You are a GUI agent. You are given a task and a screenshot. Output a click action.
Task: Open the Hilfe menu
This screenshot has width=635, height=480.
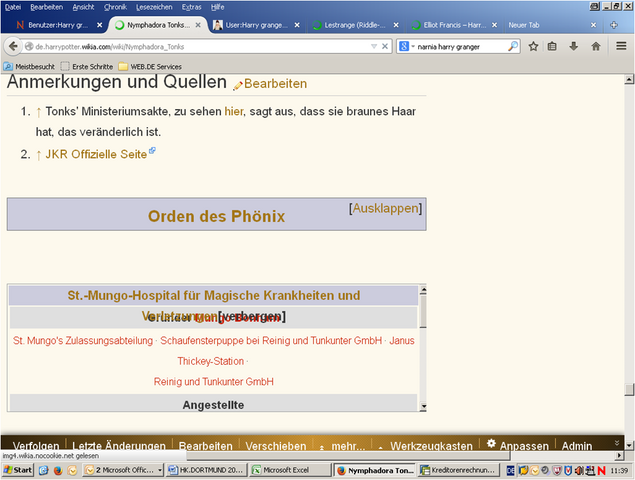click(x=217, y=7)
